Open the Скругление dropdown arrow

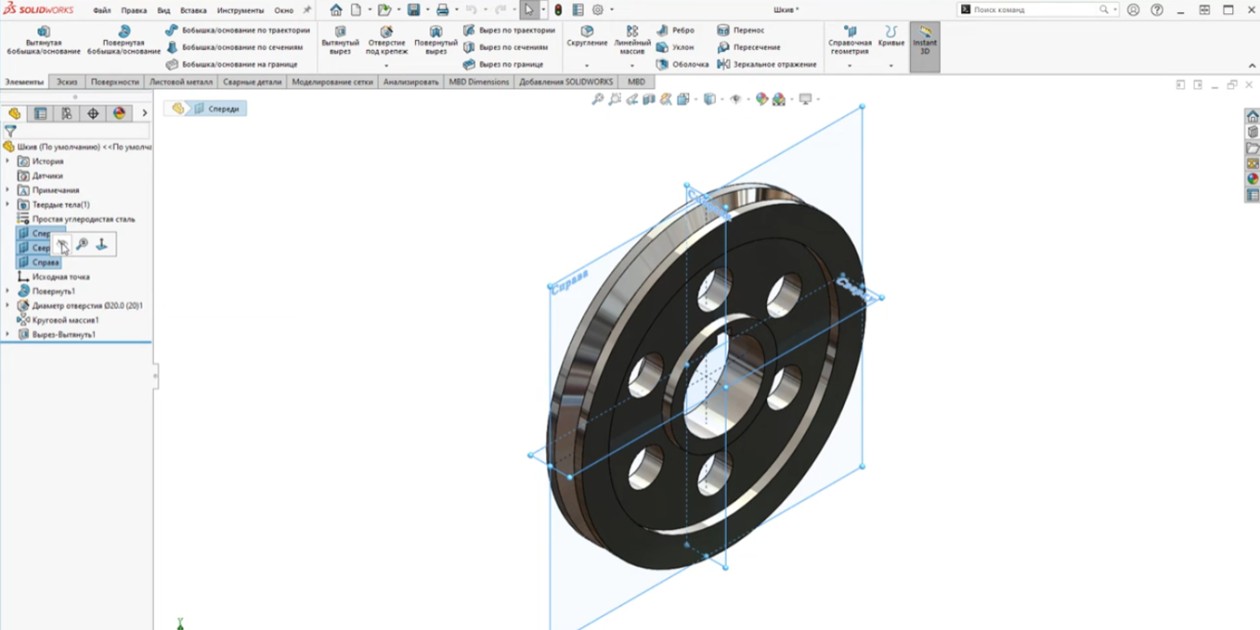pyautogui.click(x=587, y=65)
